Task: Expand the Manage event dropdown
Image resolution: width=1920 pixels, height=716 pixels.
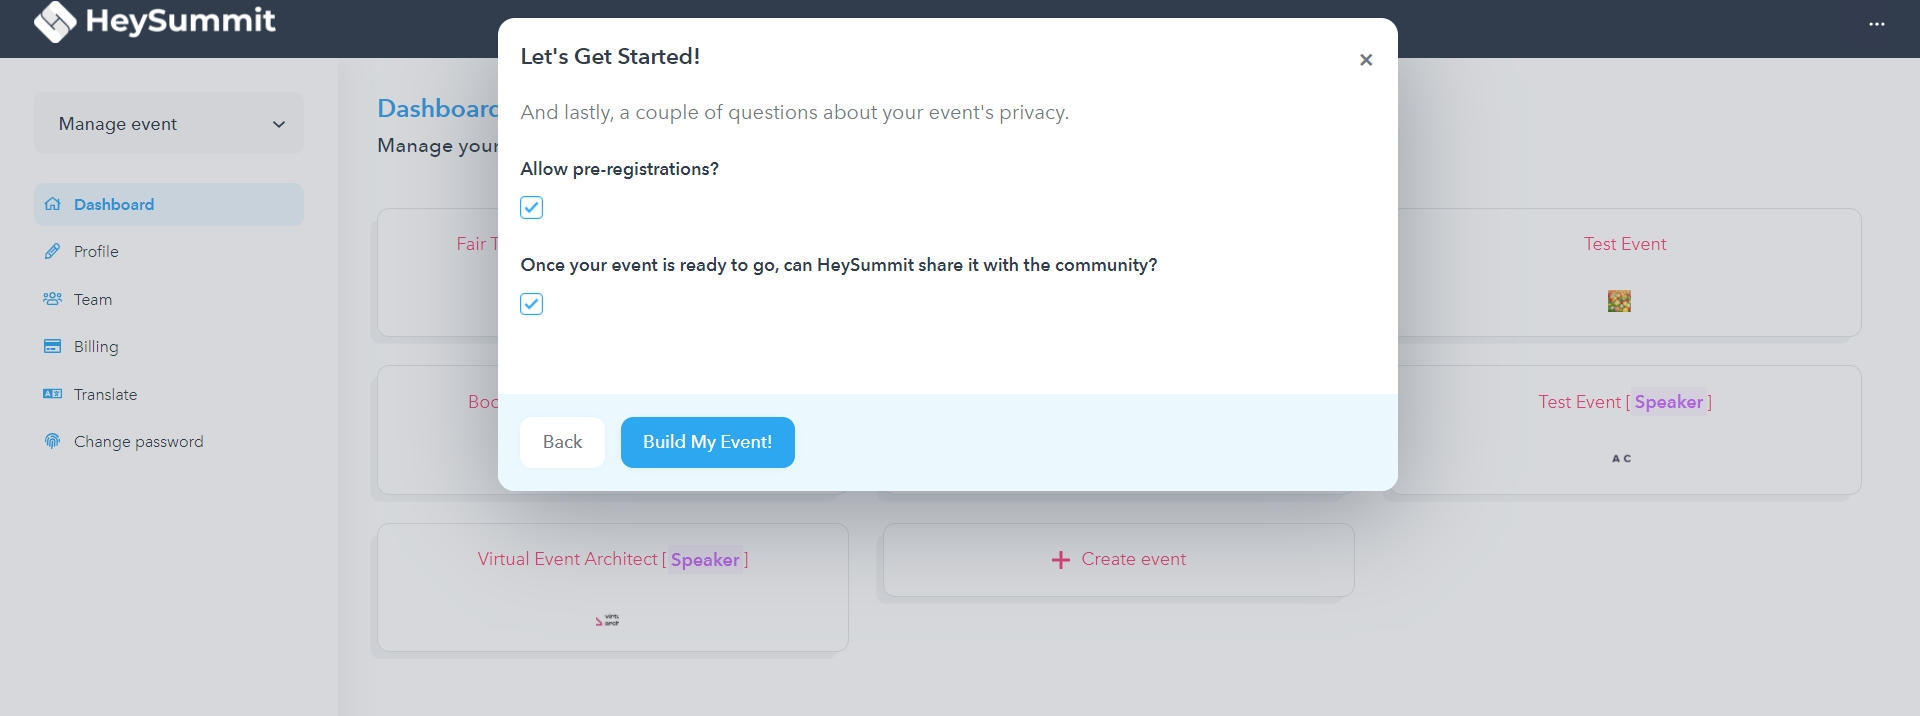Action: (169, 123)
